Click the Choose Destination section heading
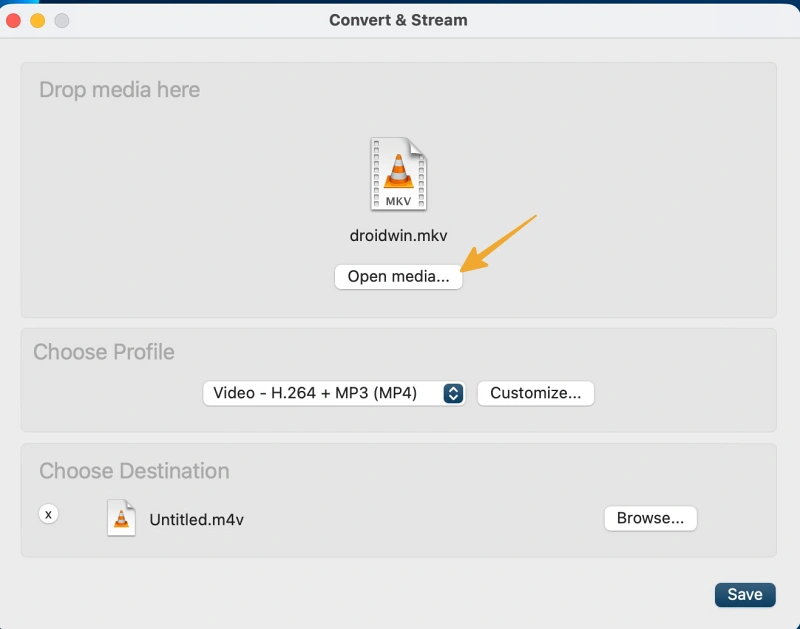The image size is (800, 629). click(134, 471)
